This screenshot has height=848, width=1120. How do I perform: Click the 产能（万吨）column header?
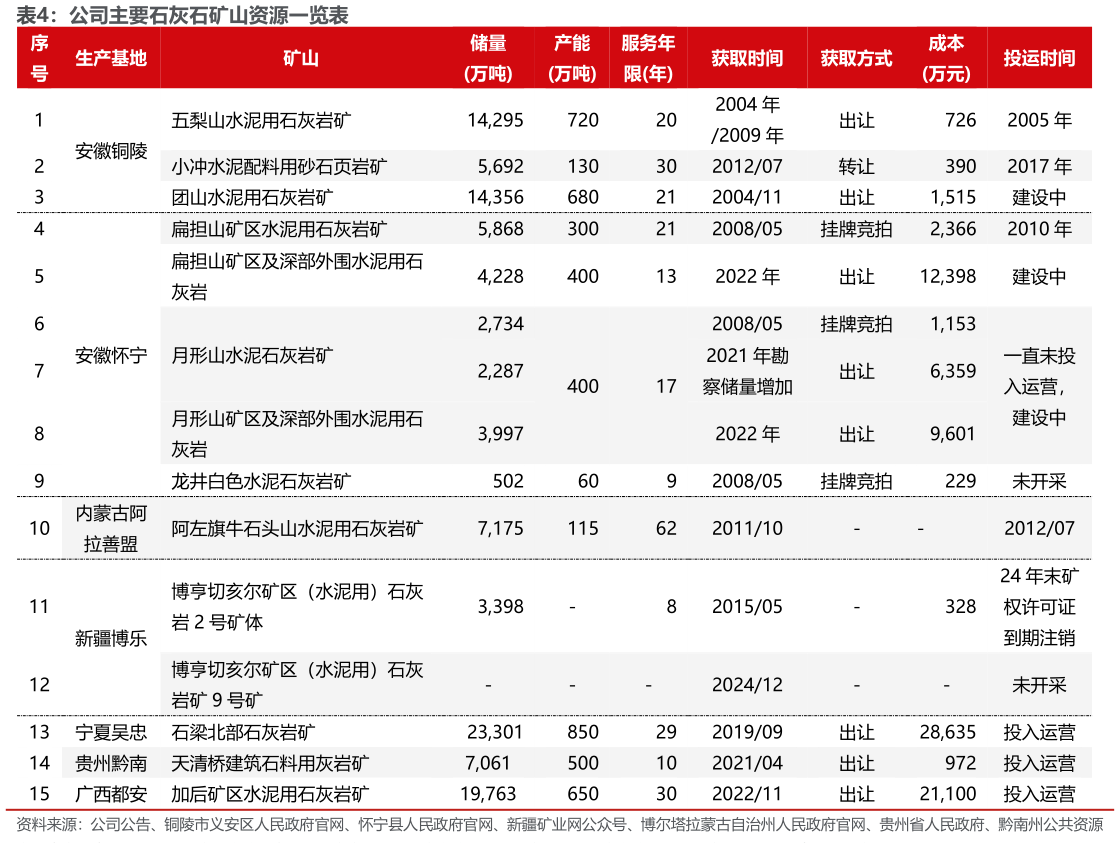point(572,58)
